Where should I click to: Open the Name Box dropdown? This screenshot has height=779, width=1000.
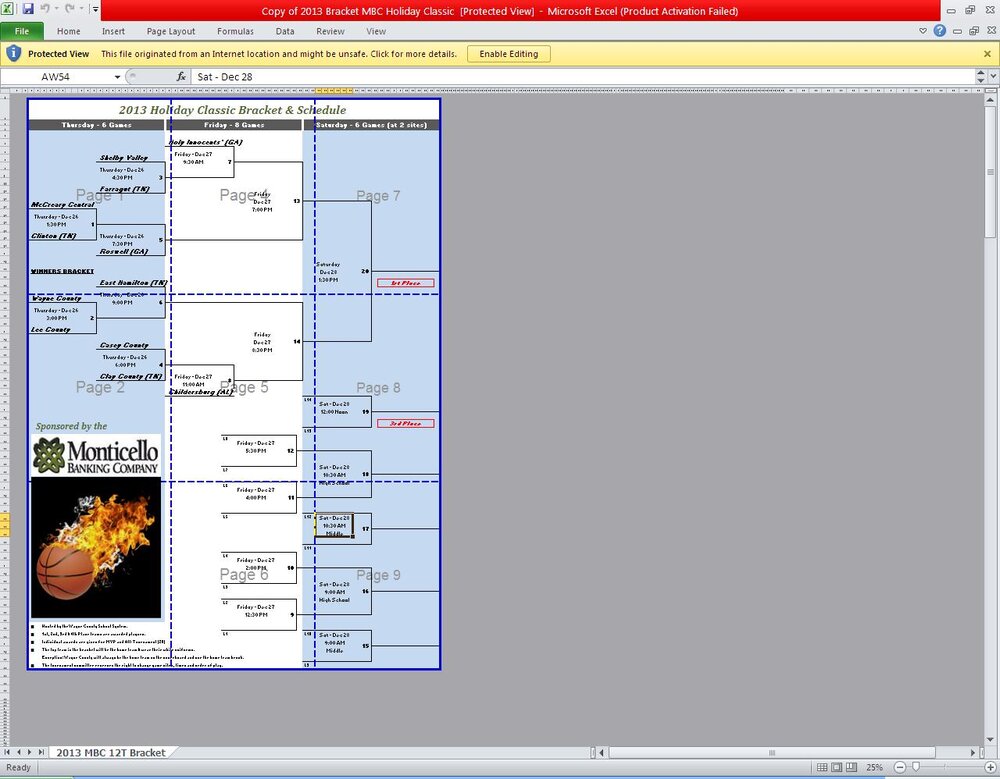tap(117, 77)
